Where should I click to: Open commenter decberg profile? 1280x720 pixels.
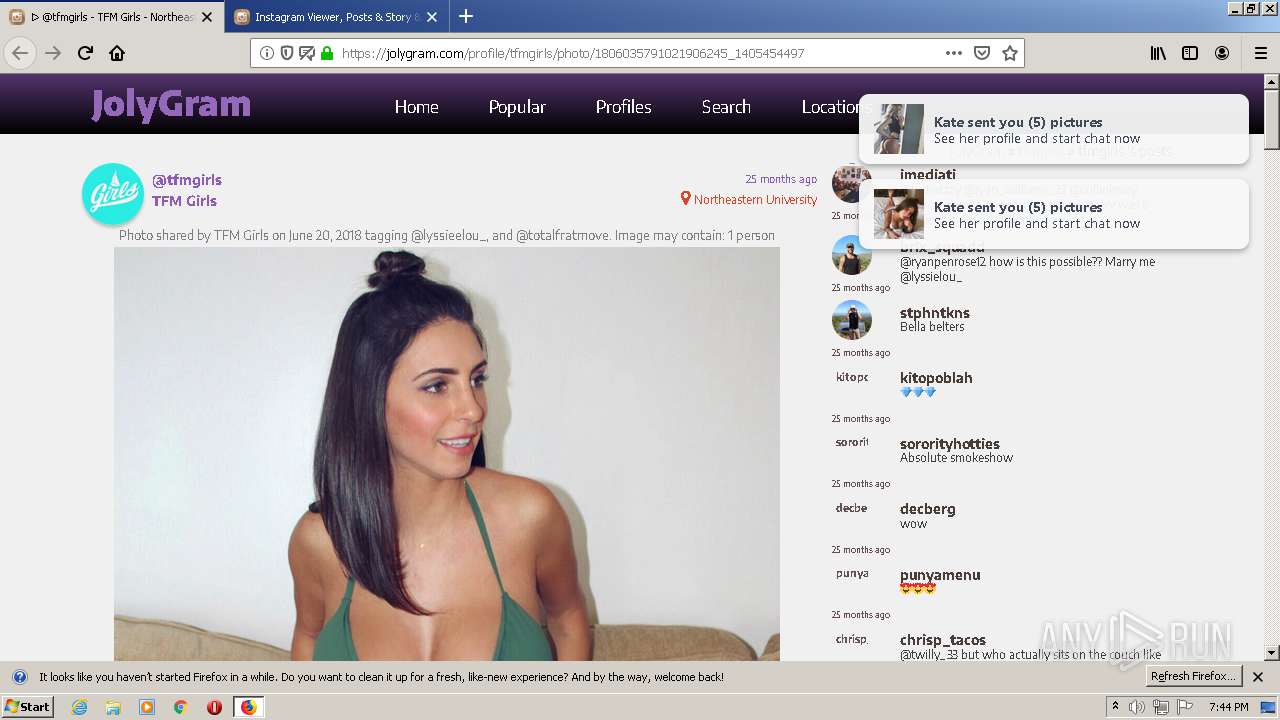coord(928,509)
